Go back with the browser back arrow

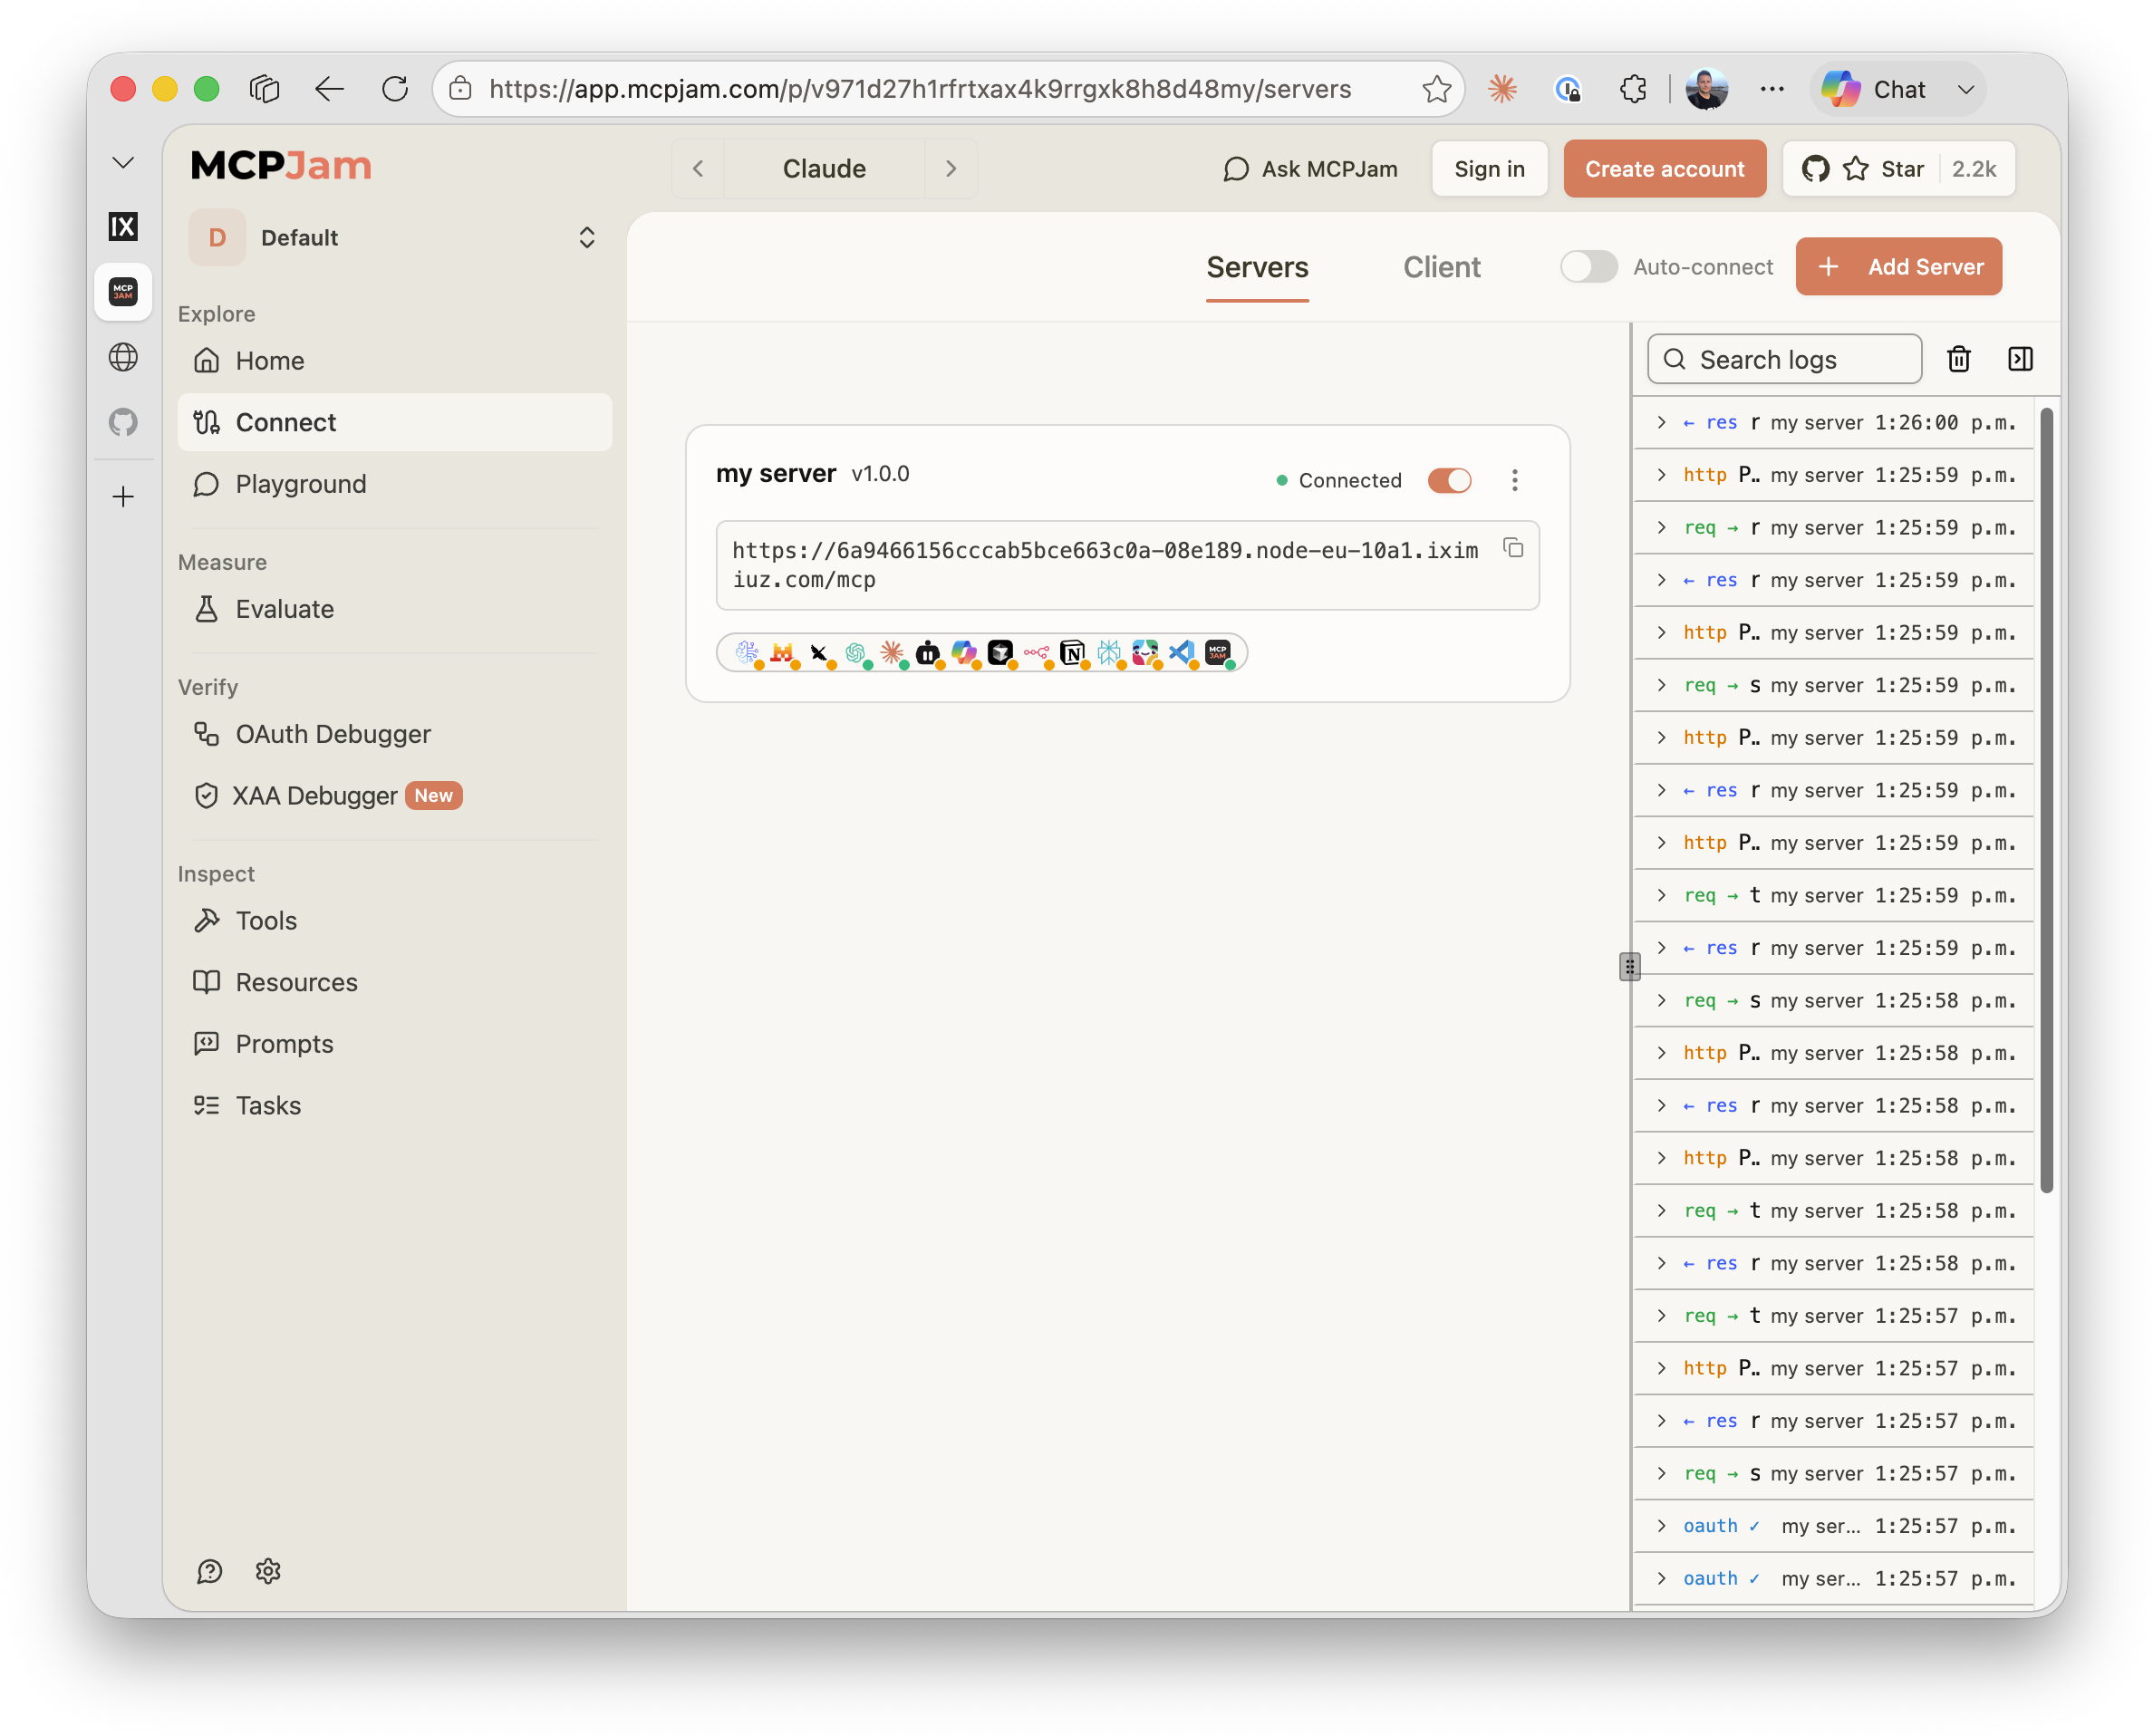click(x=329, y=89)
